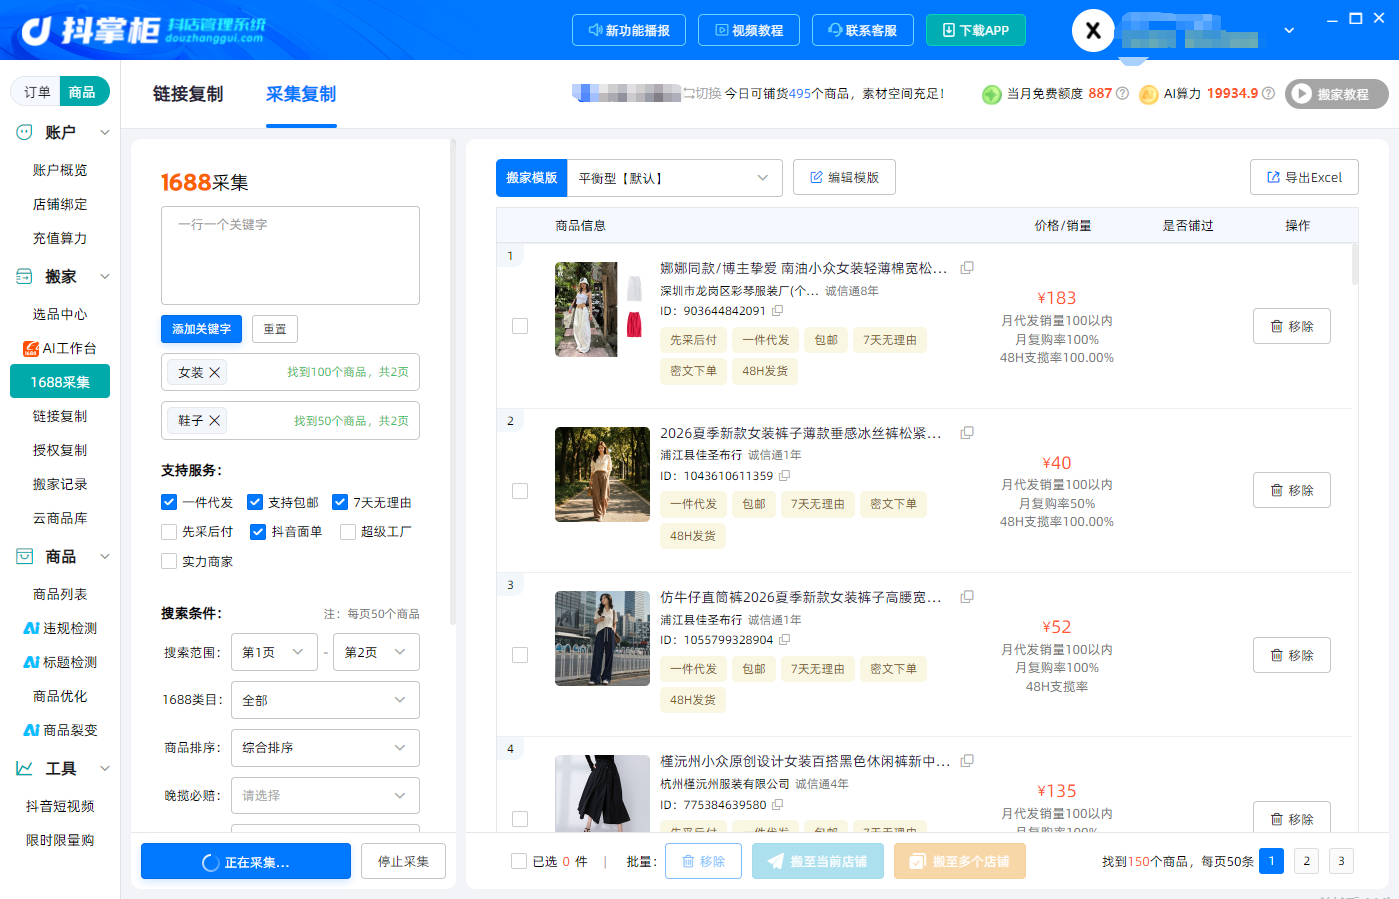
Task: Open the 1688类目 category dropdown
Action: (x=325, y=700)
